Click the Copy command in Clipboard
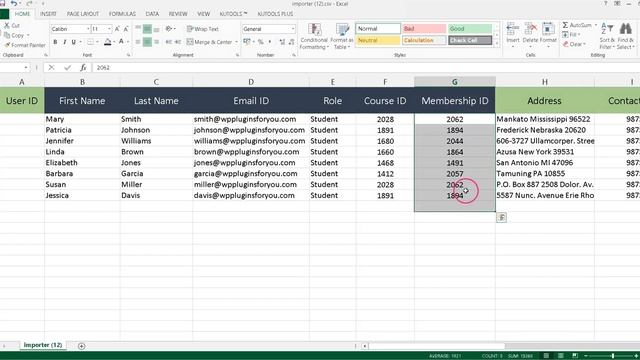Viewport: 640px width, 360px height. coord(14,36)
